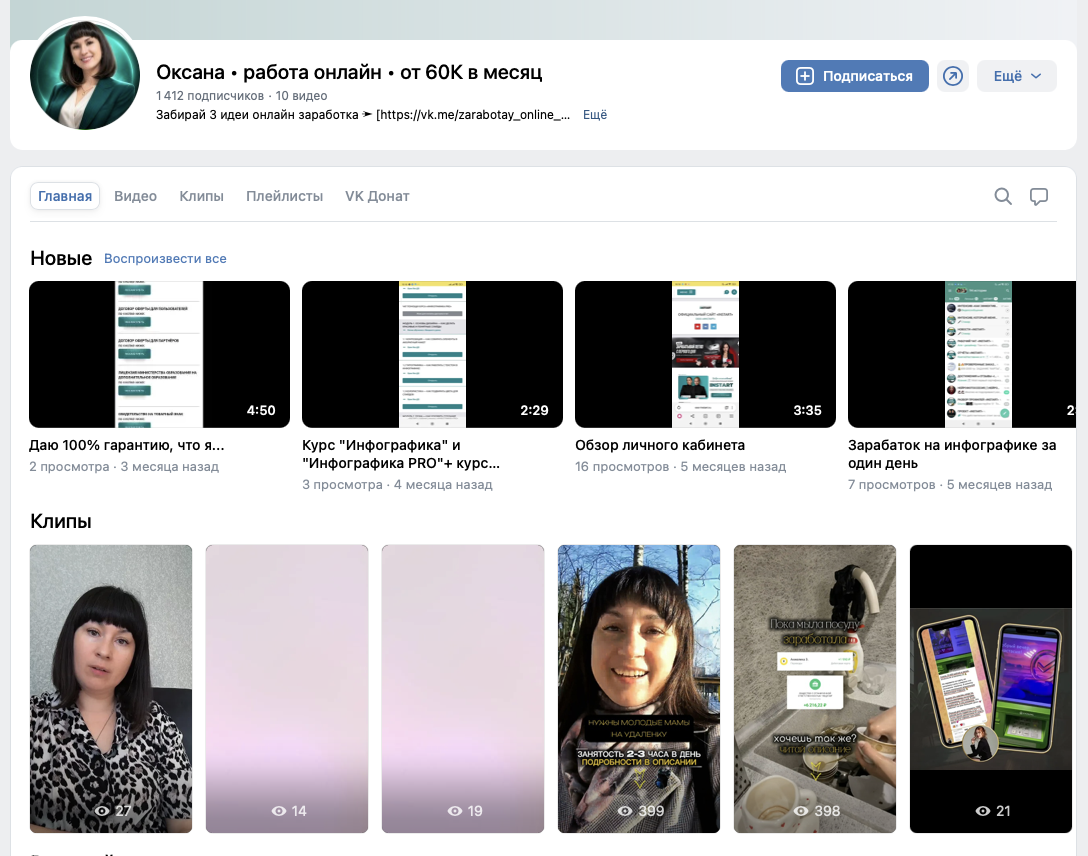Open the channel comments speech bubble icon
Screen dimensions: 1088x856
click(x=1039, y=196)
